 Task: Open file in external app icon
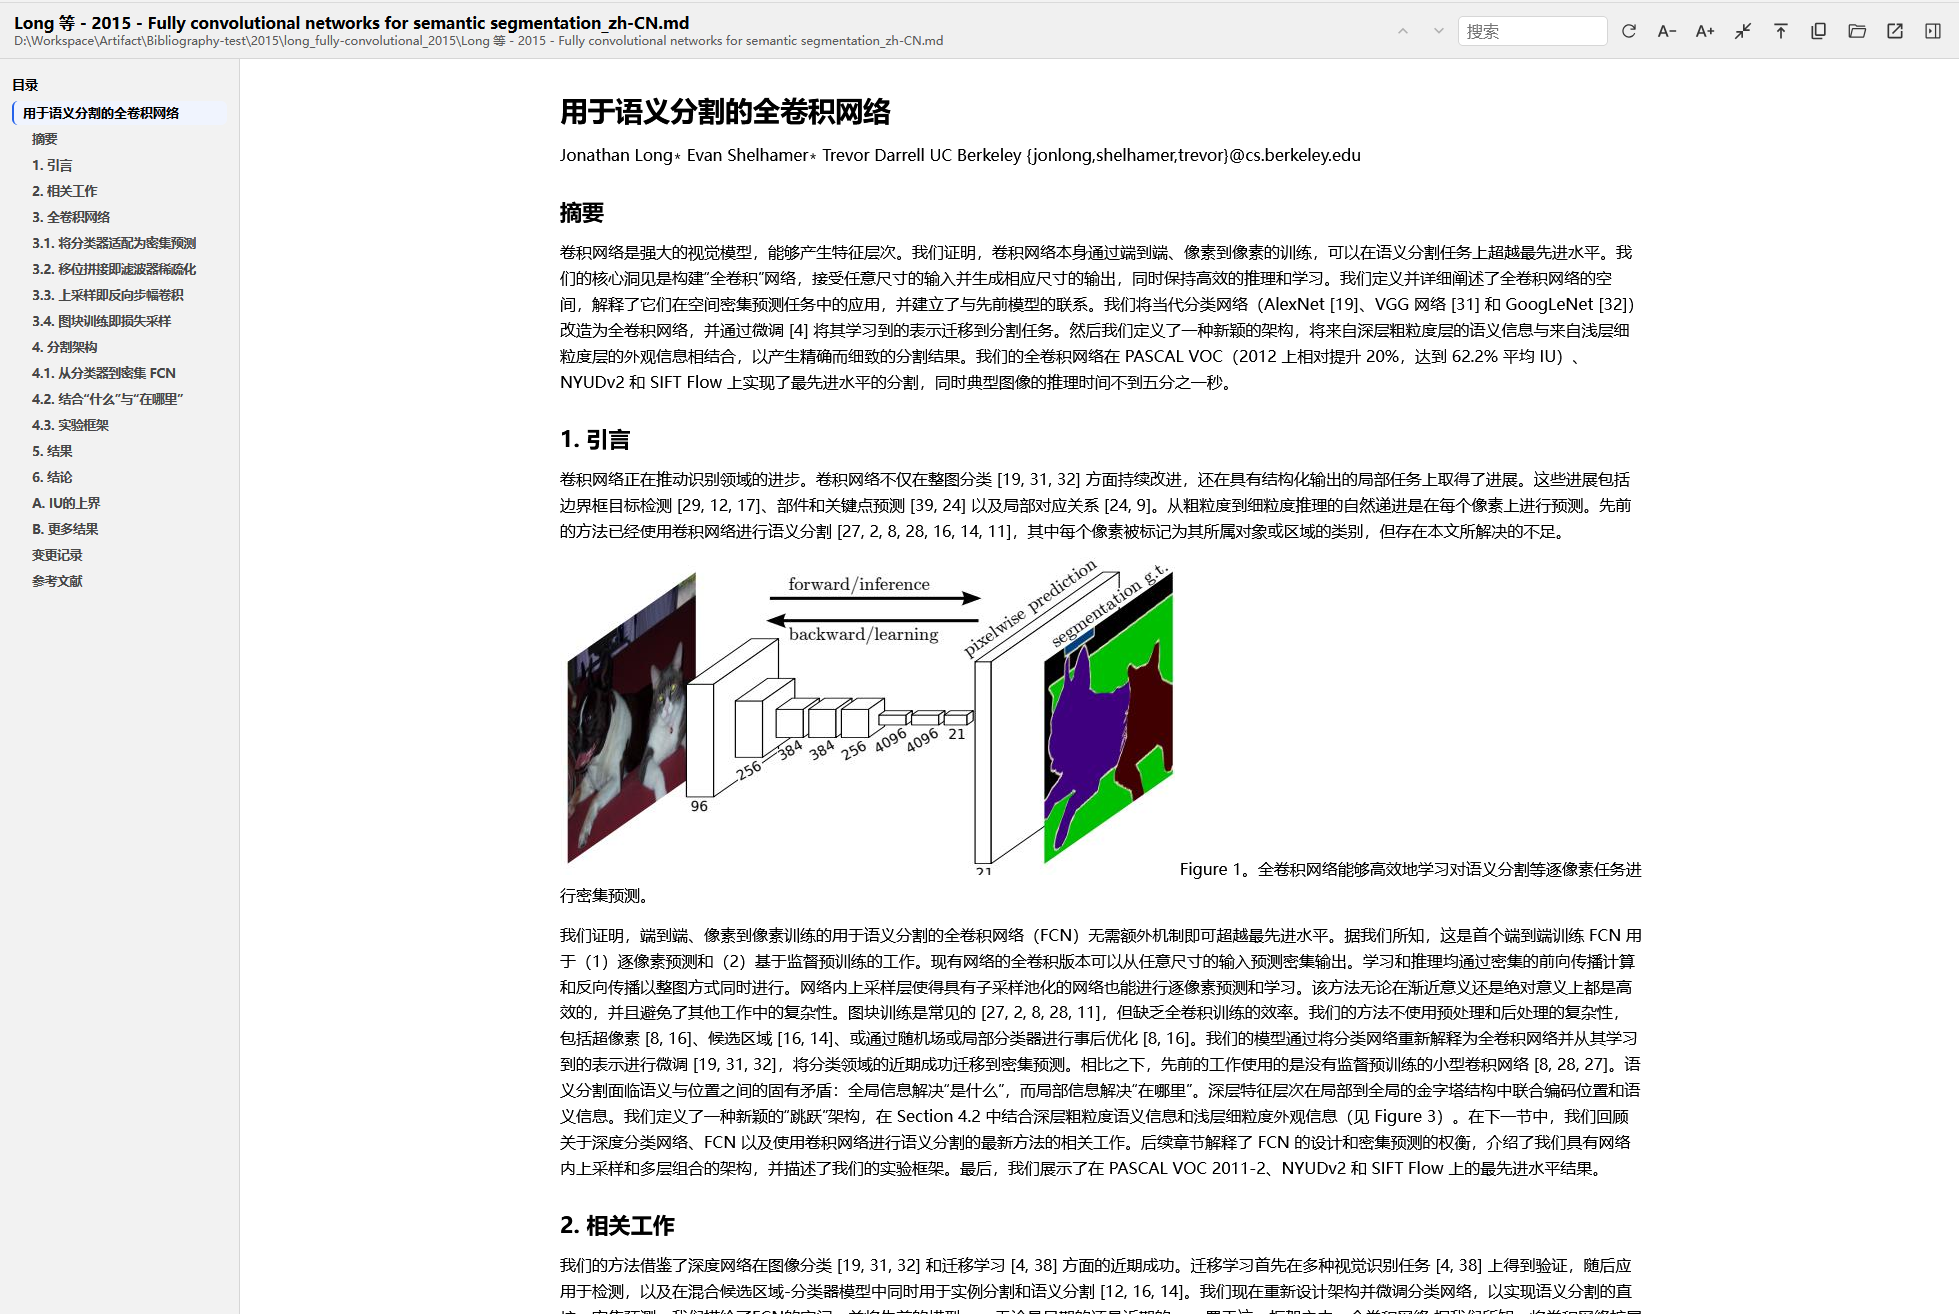[x=1895, y=31]
